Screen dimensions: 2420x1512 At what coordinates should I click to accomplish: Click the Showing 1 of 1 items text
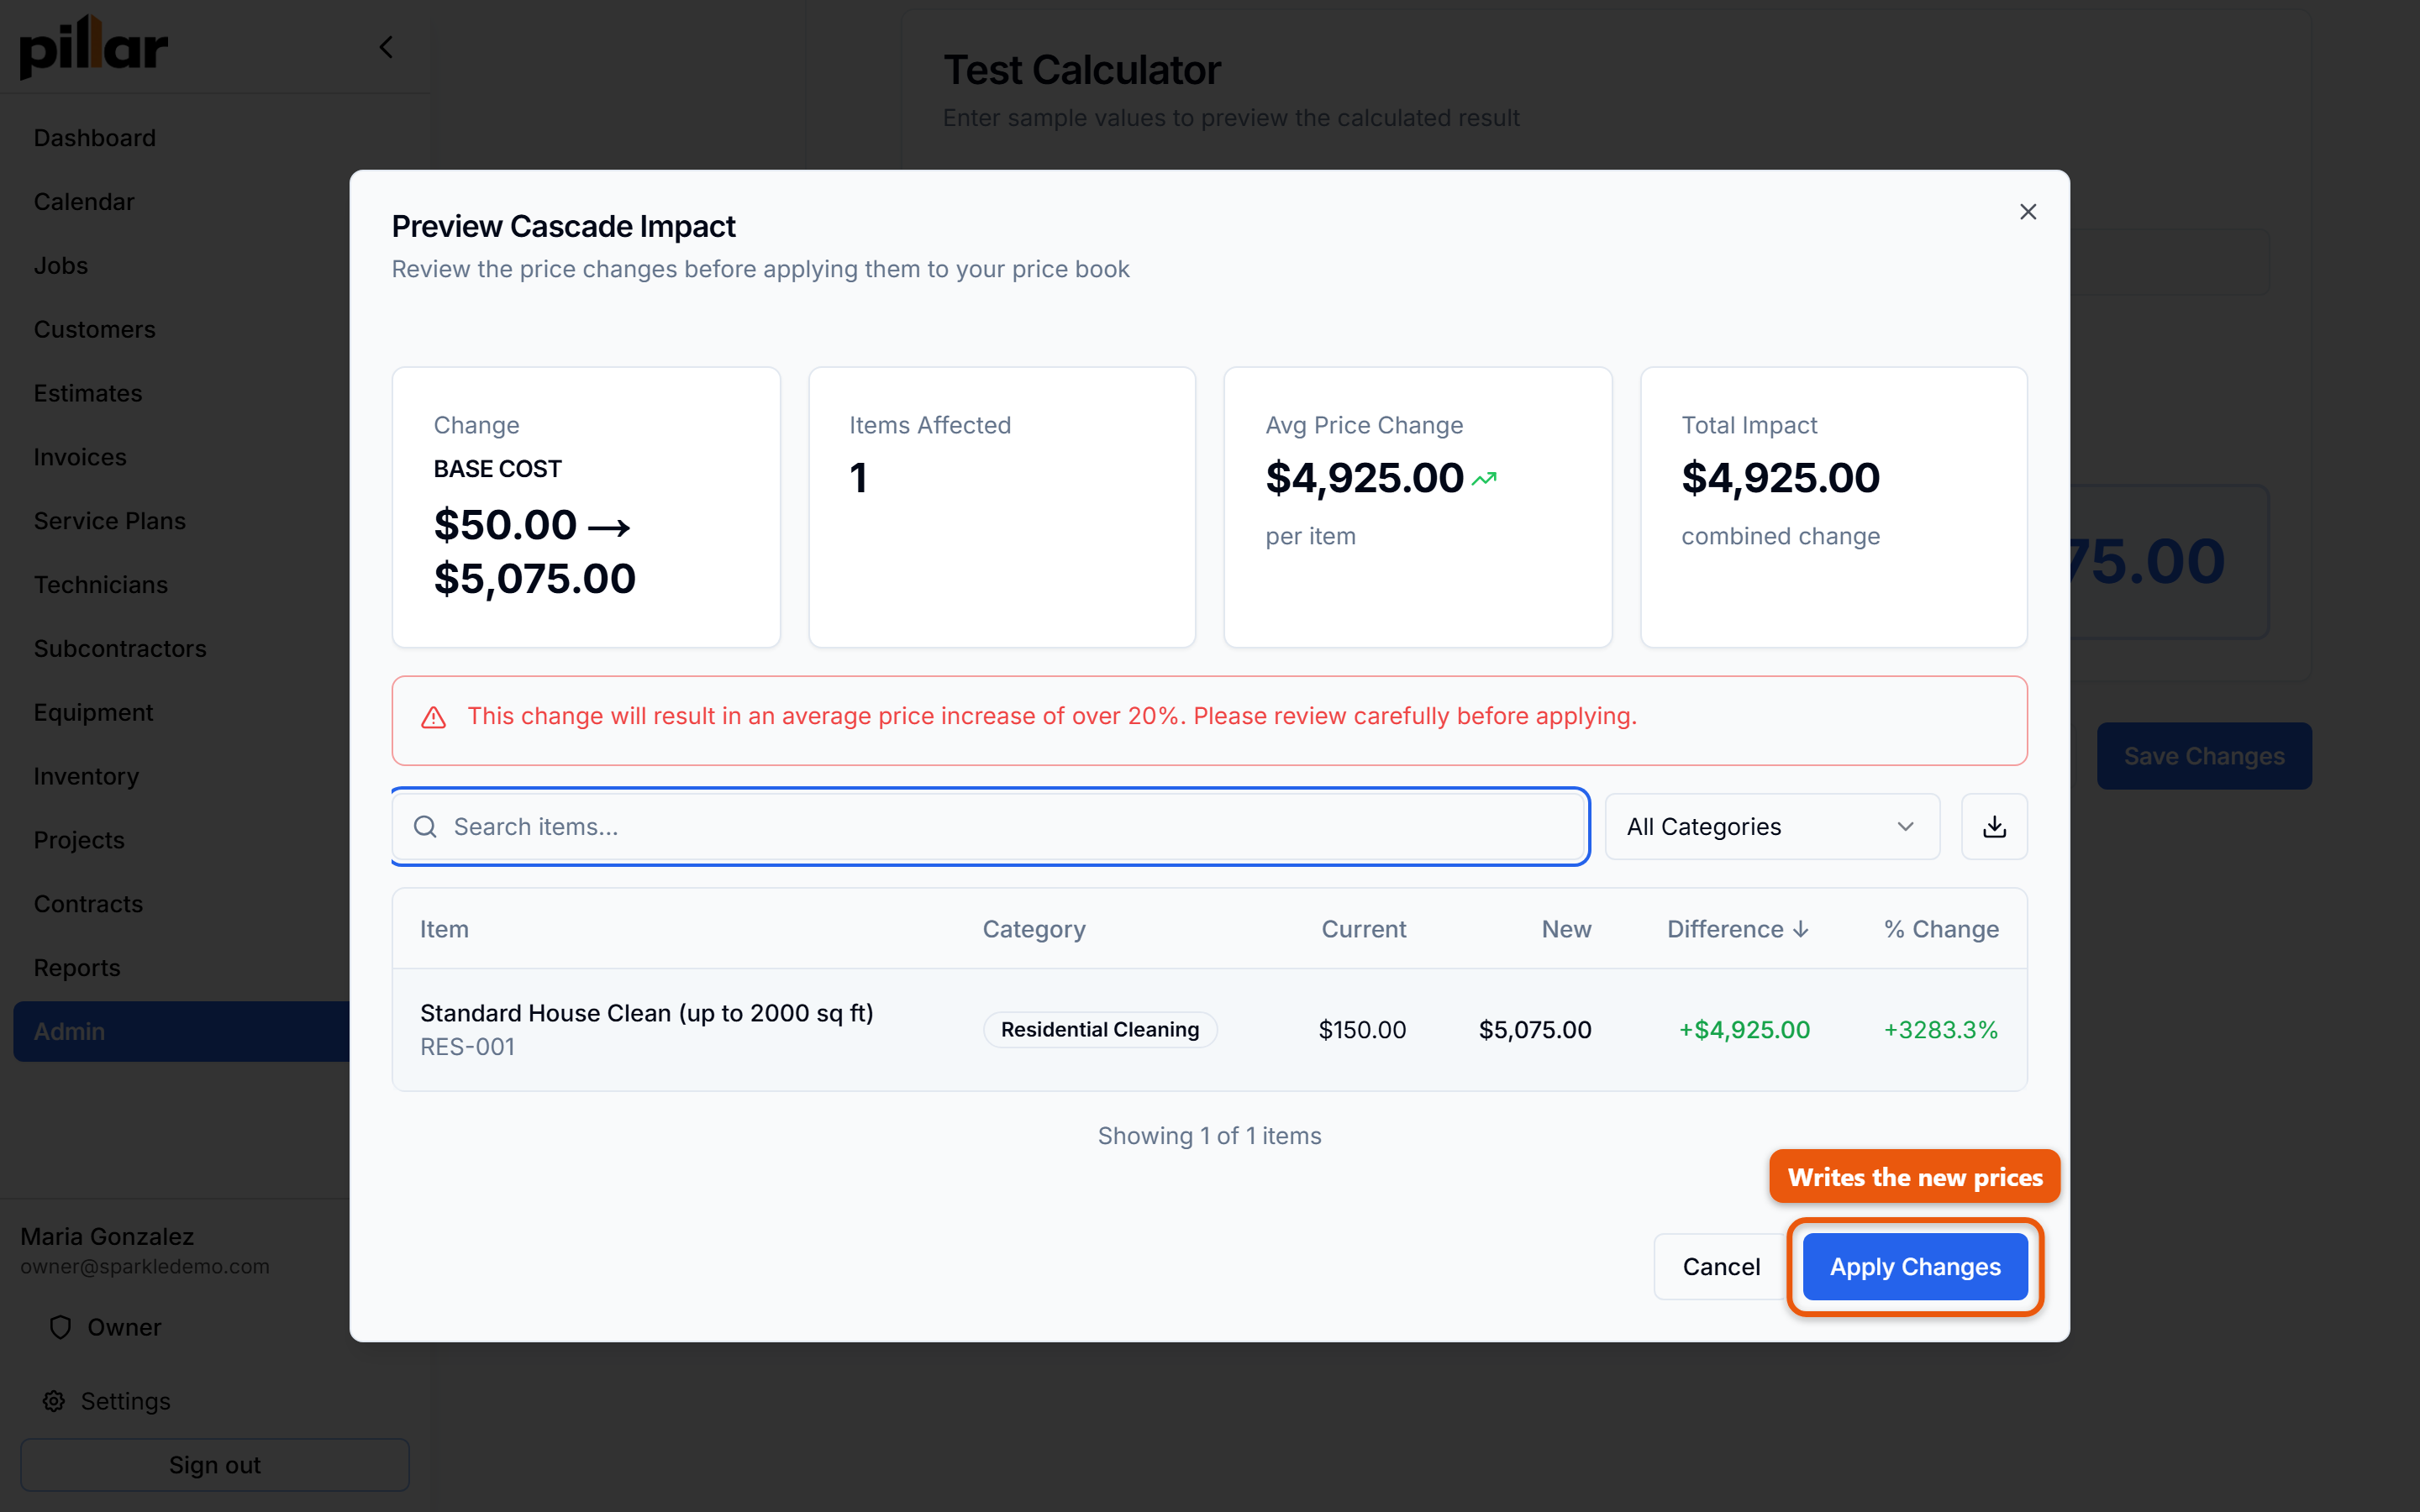(x=1209, y=1136)
